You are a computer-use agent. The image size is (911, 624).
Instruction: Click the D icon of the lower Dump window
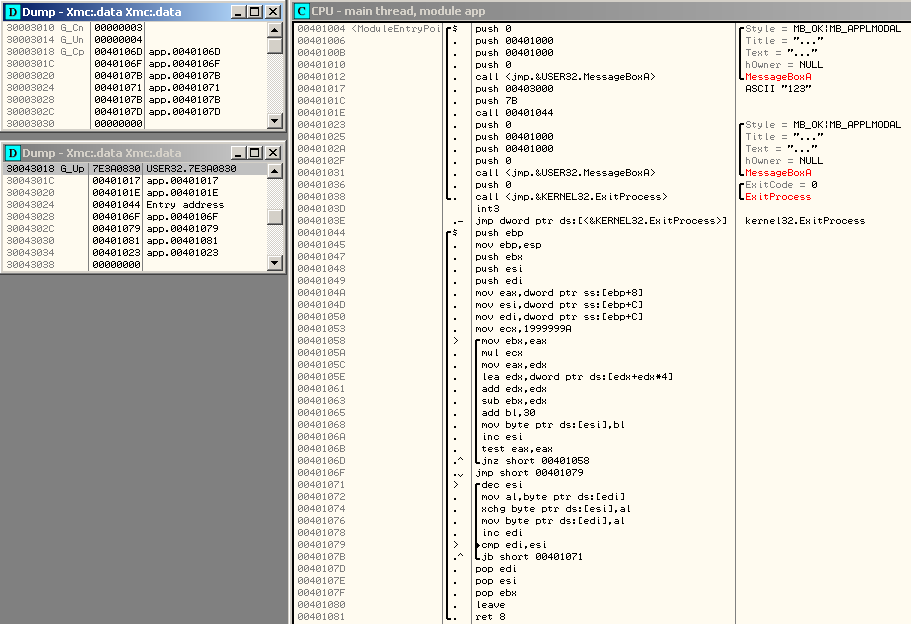pyautogui.click(x=13, y=152)
